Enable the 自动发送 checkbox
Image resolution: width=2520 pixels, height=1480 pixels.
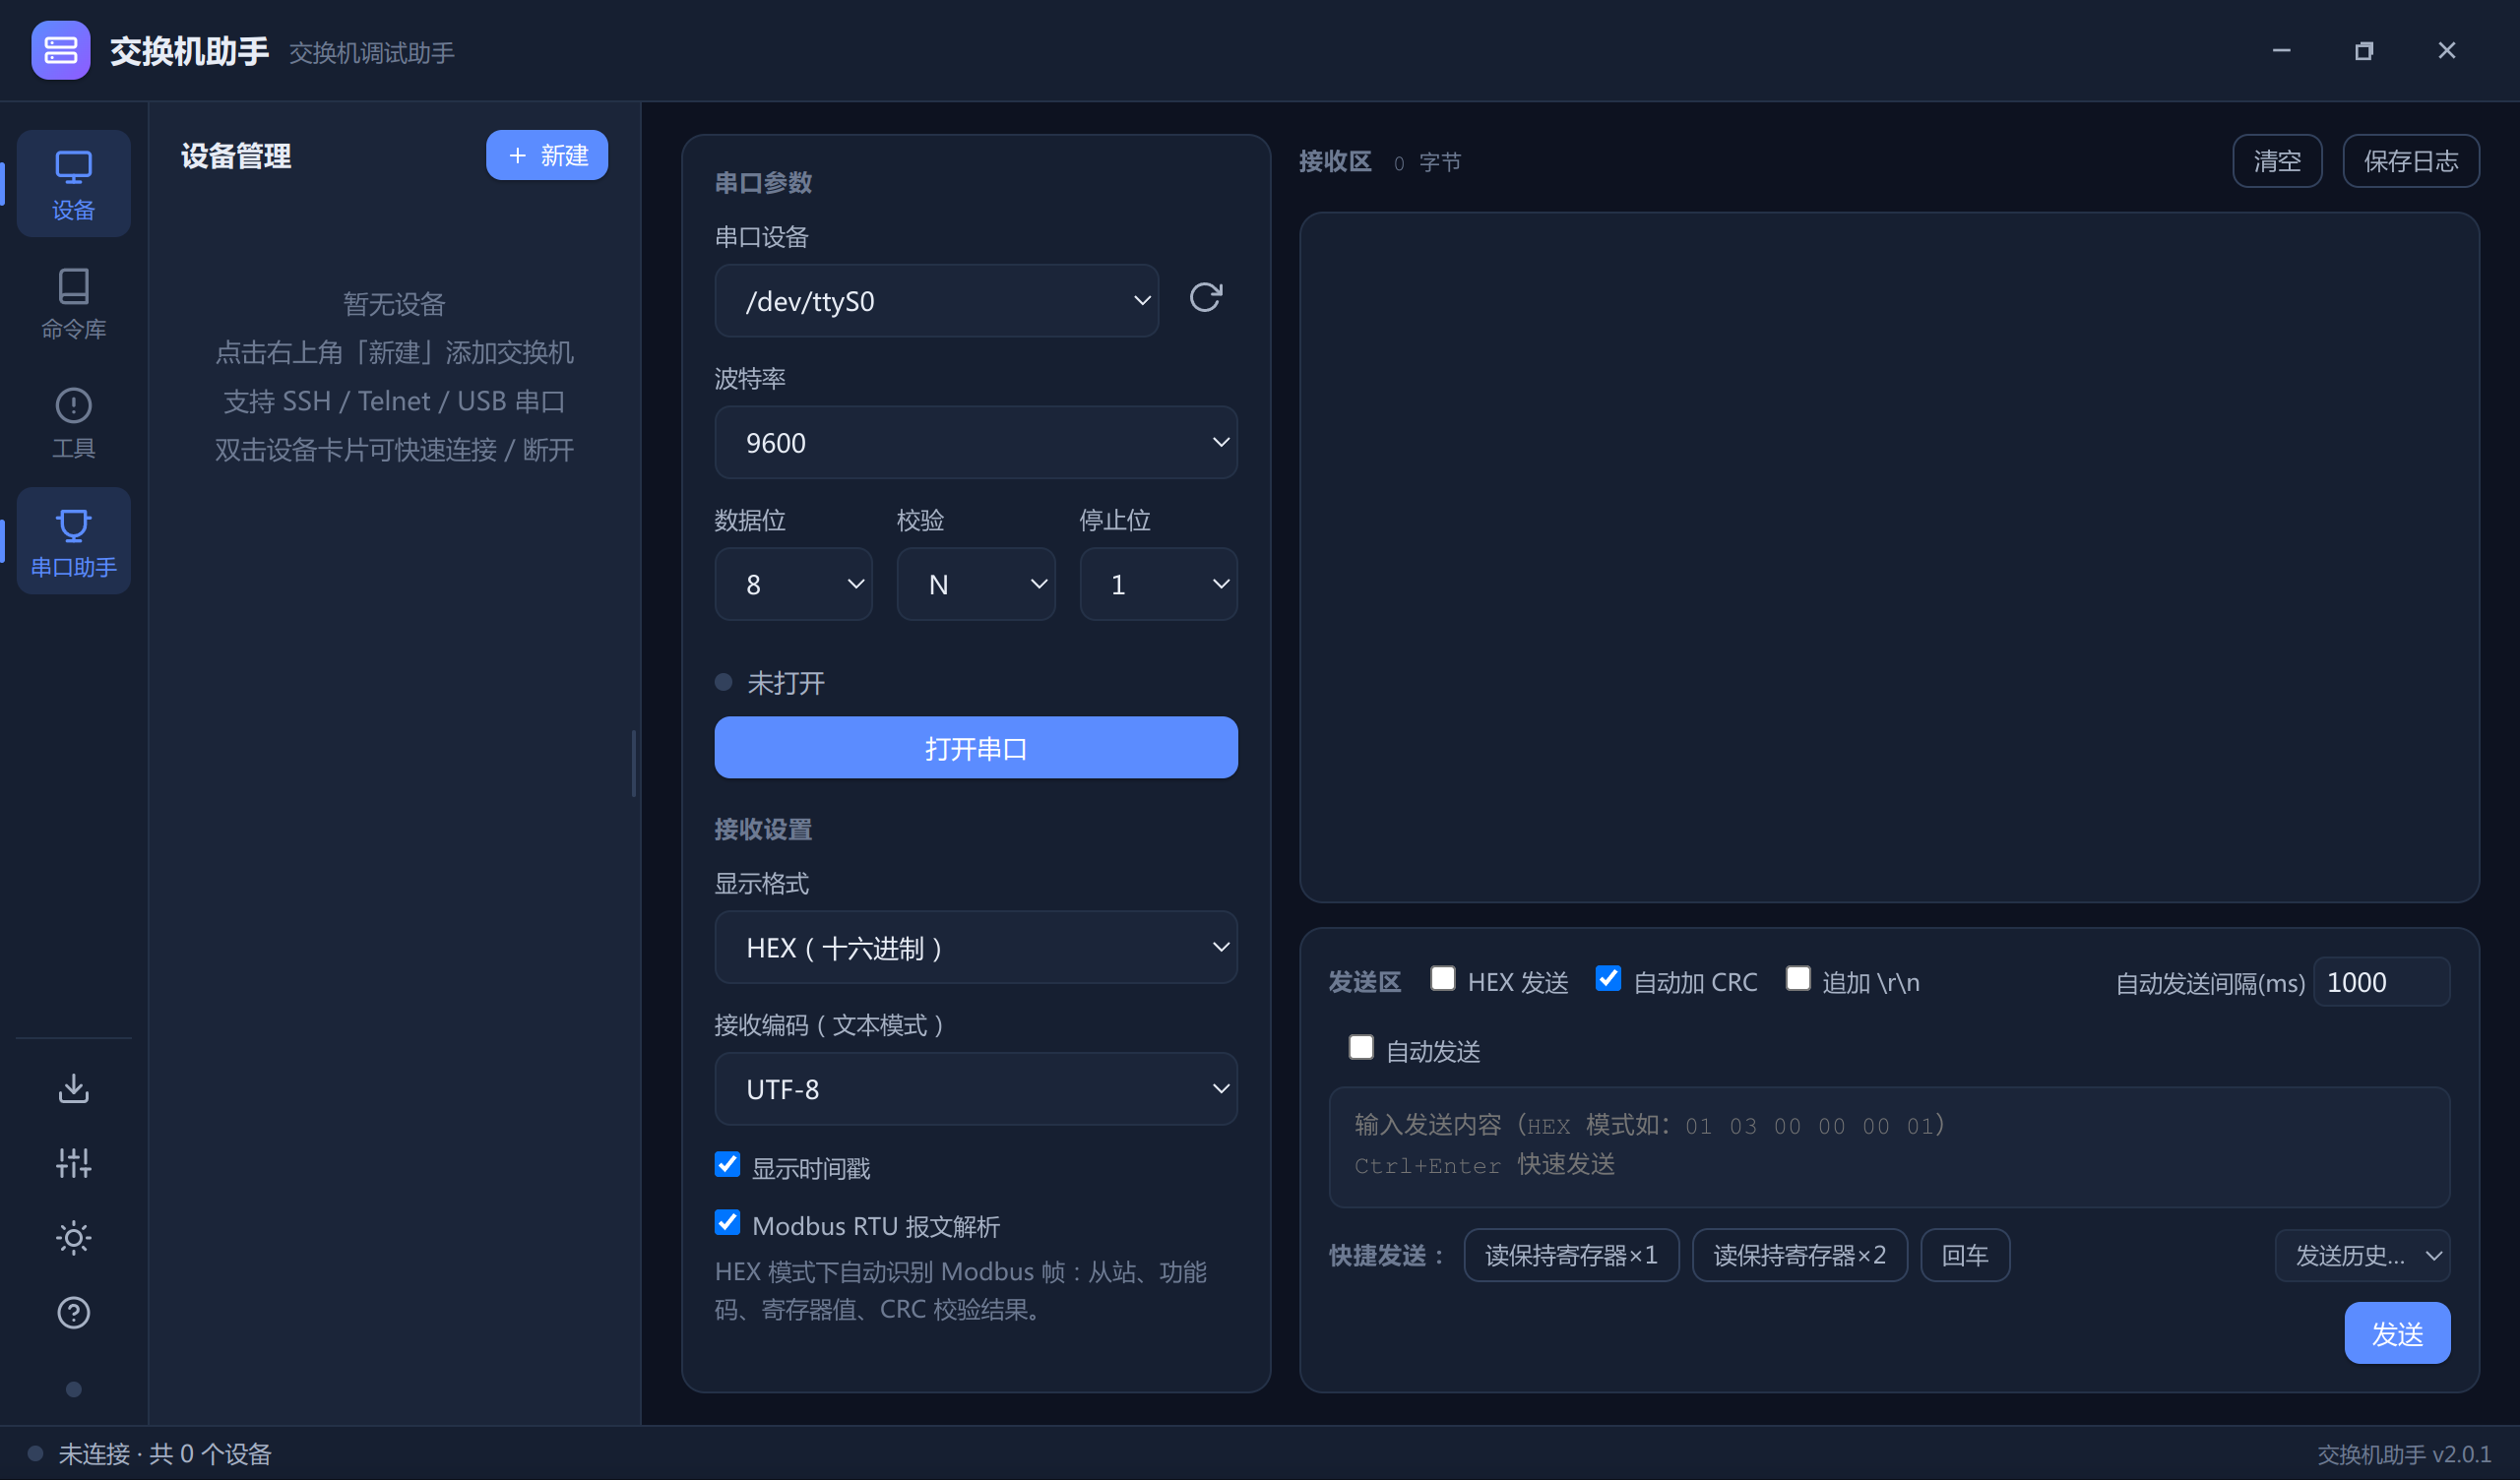pos(1361,1048)
